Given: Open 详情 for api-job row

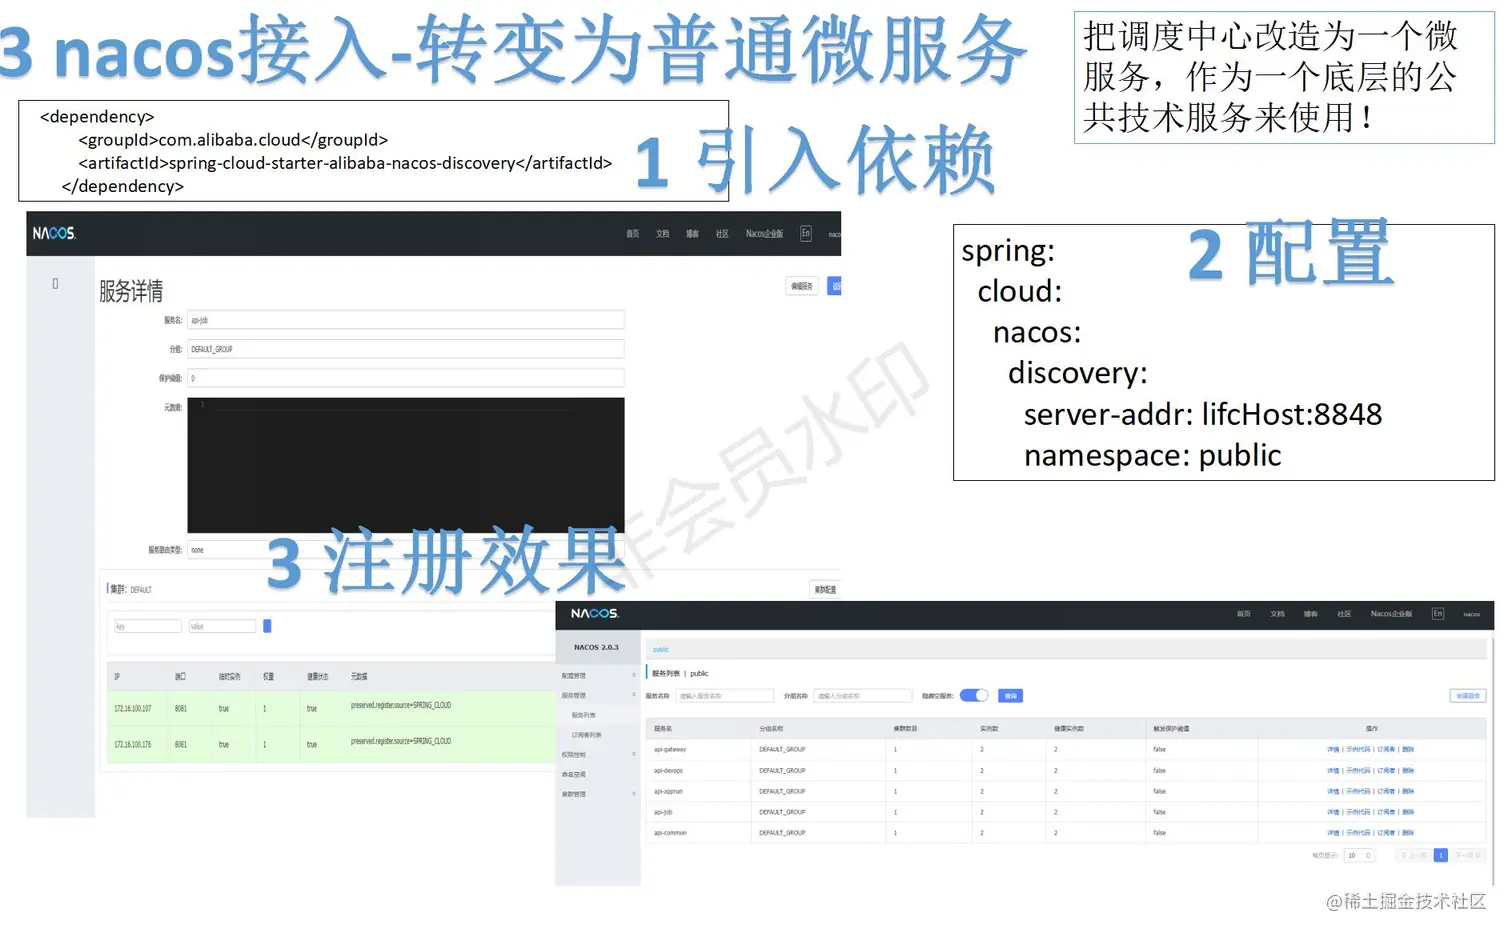Looking at the screenshot, I should [x=1333, y=812].
